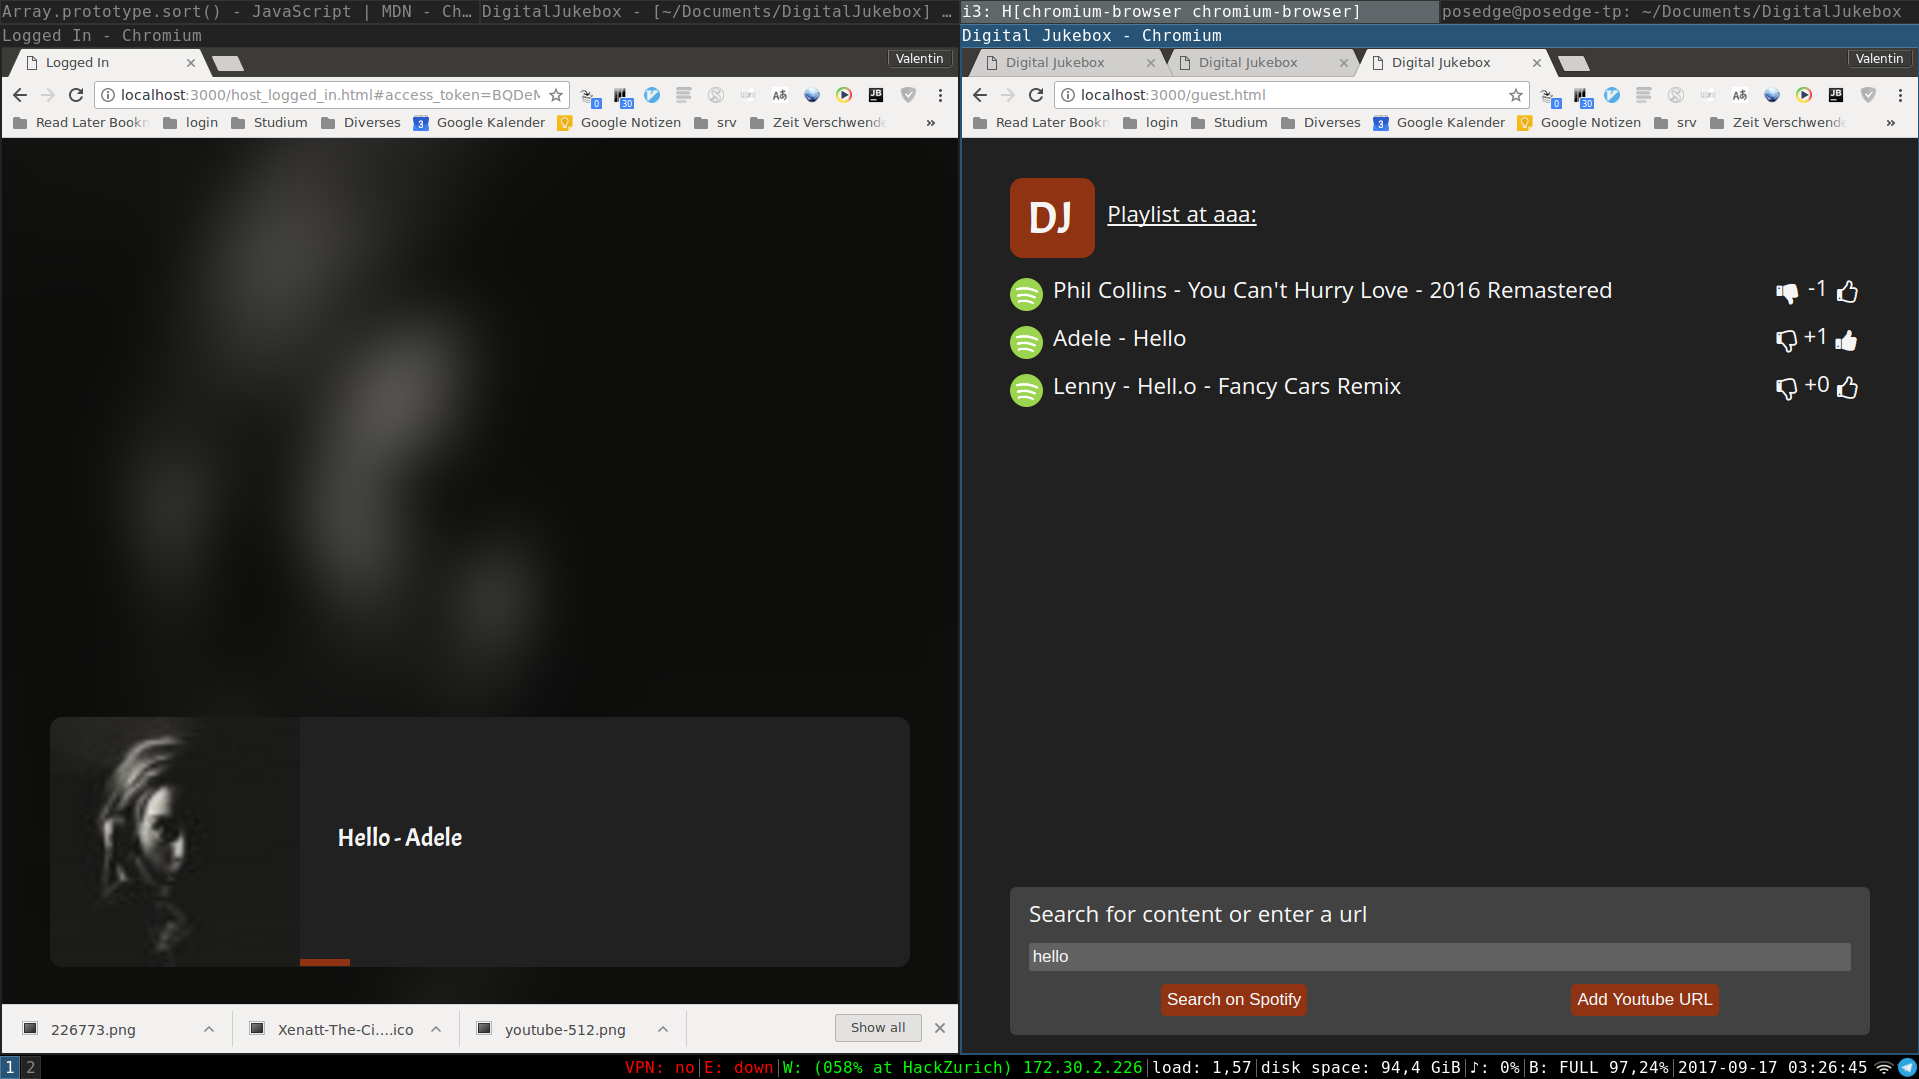Open the srv bookmark folder in left window
Screen dimensions: 1919x1079
click(716, 123)
